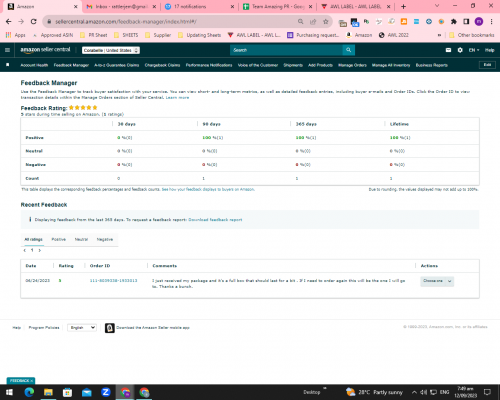Open the settings gear icon
The image size is (500, 400).
[460, 50]
